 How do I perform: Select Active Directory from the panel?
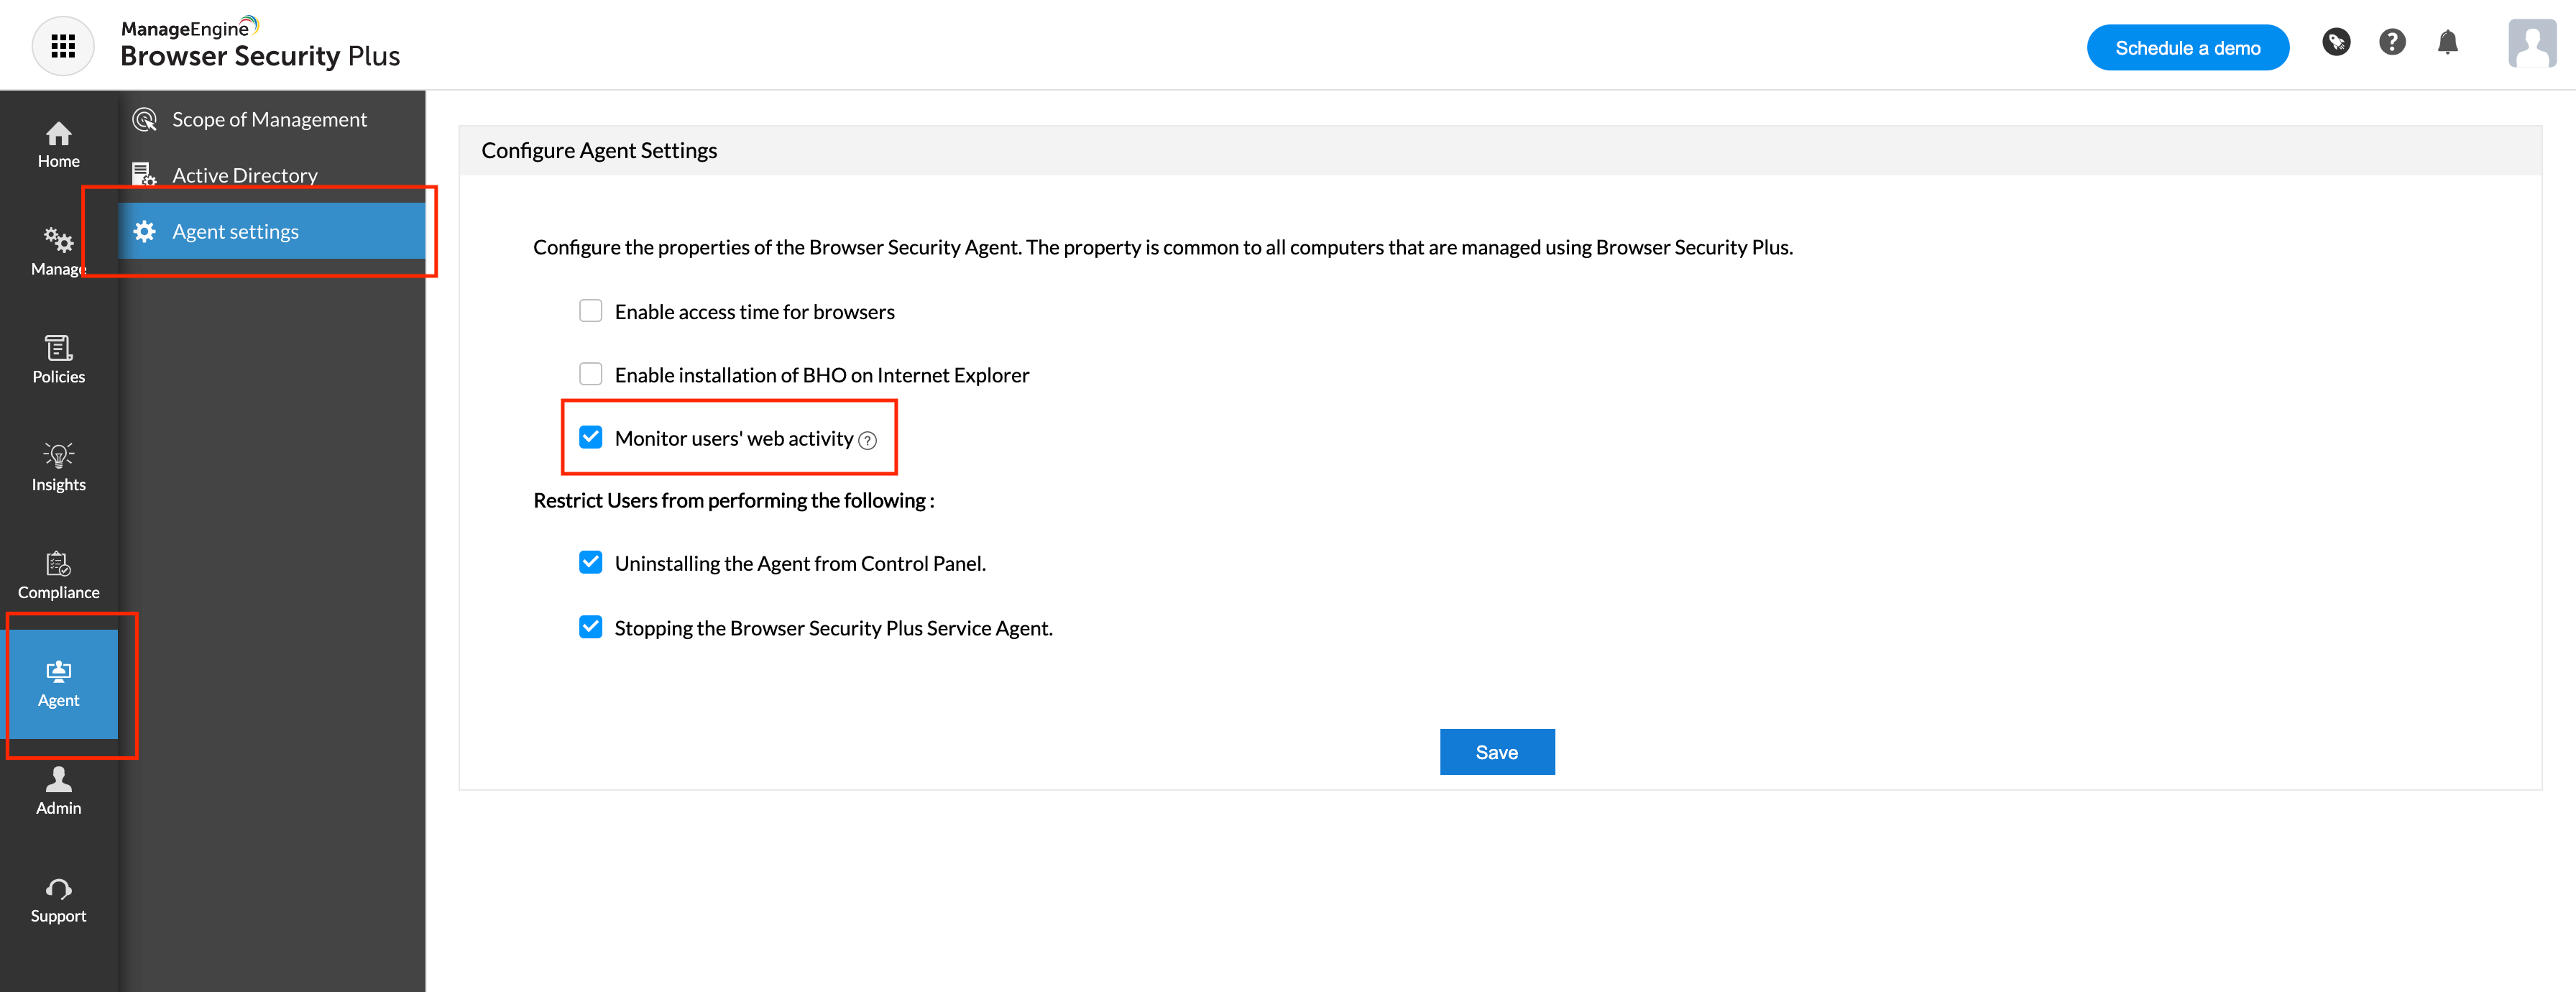click(x=244, y=174)
